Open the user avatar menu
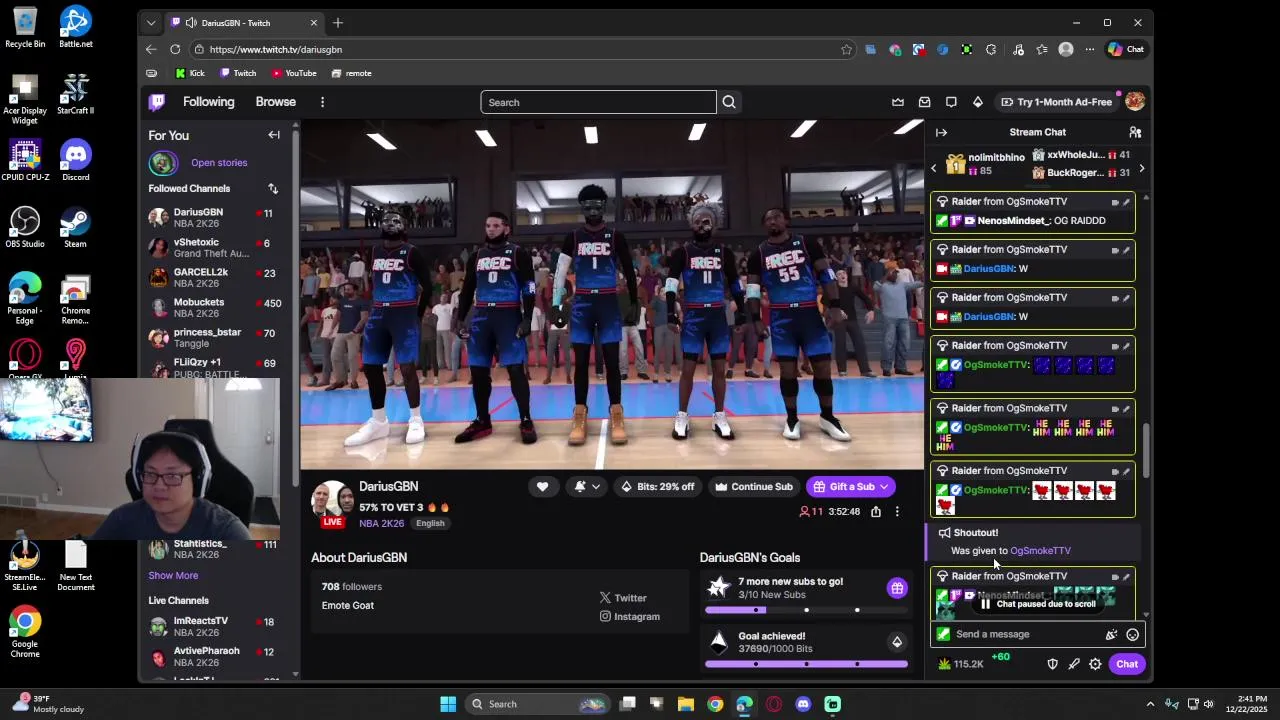 coord(1134,102)
